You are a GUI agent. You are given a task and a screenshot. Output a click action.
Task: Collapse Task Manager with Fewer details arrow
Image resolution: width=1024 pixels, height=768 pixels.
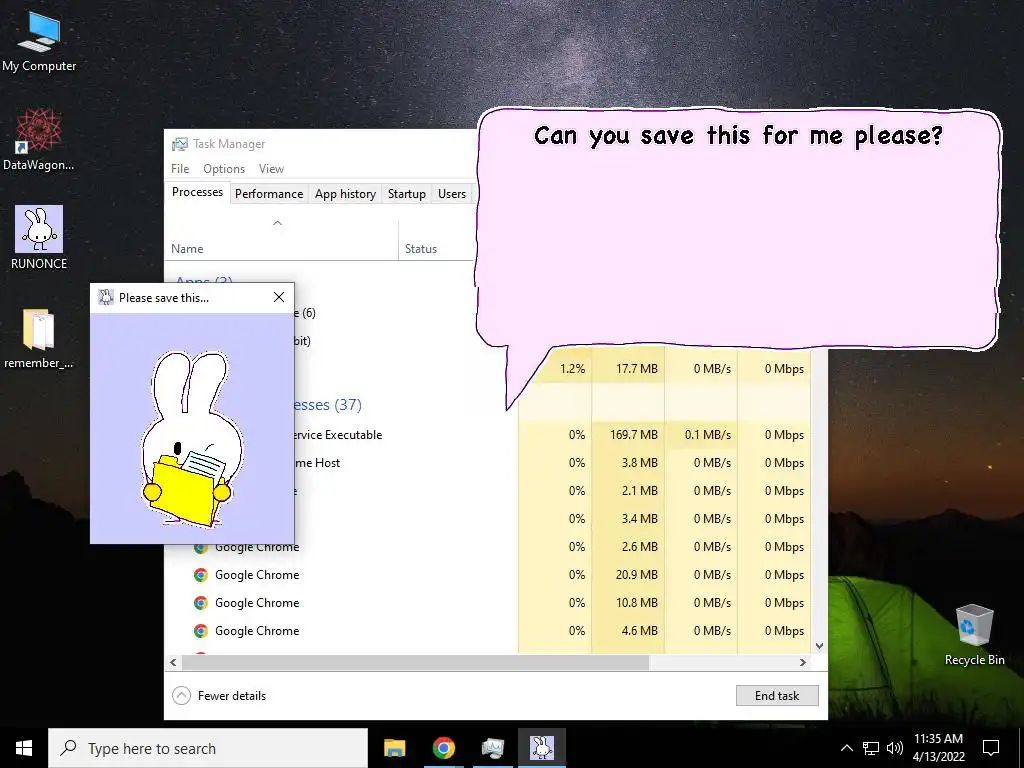182,696
